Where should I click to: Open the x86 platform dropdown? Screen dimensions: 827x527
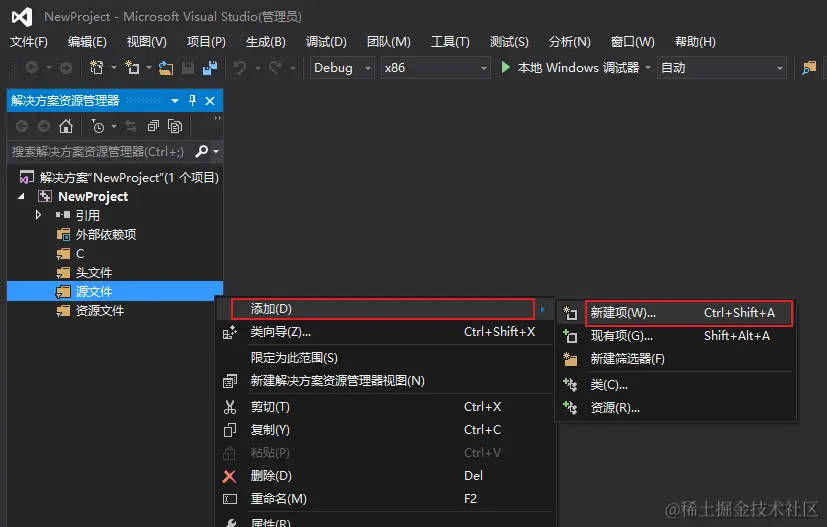pyautogui.click(x=484, y=68)
